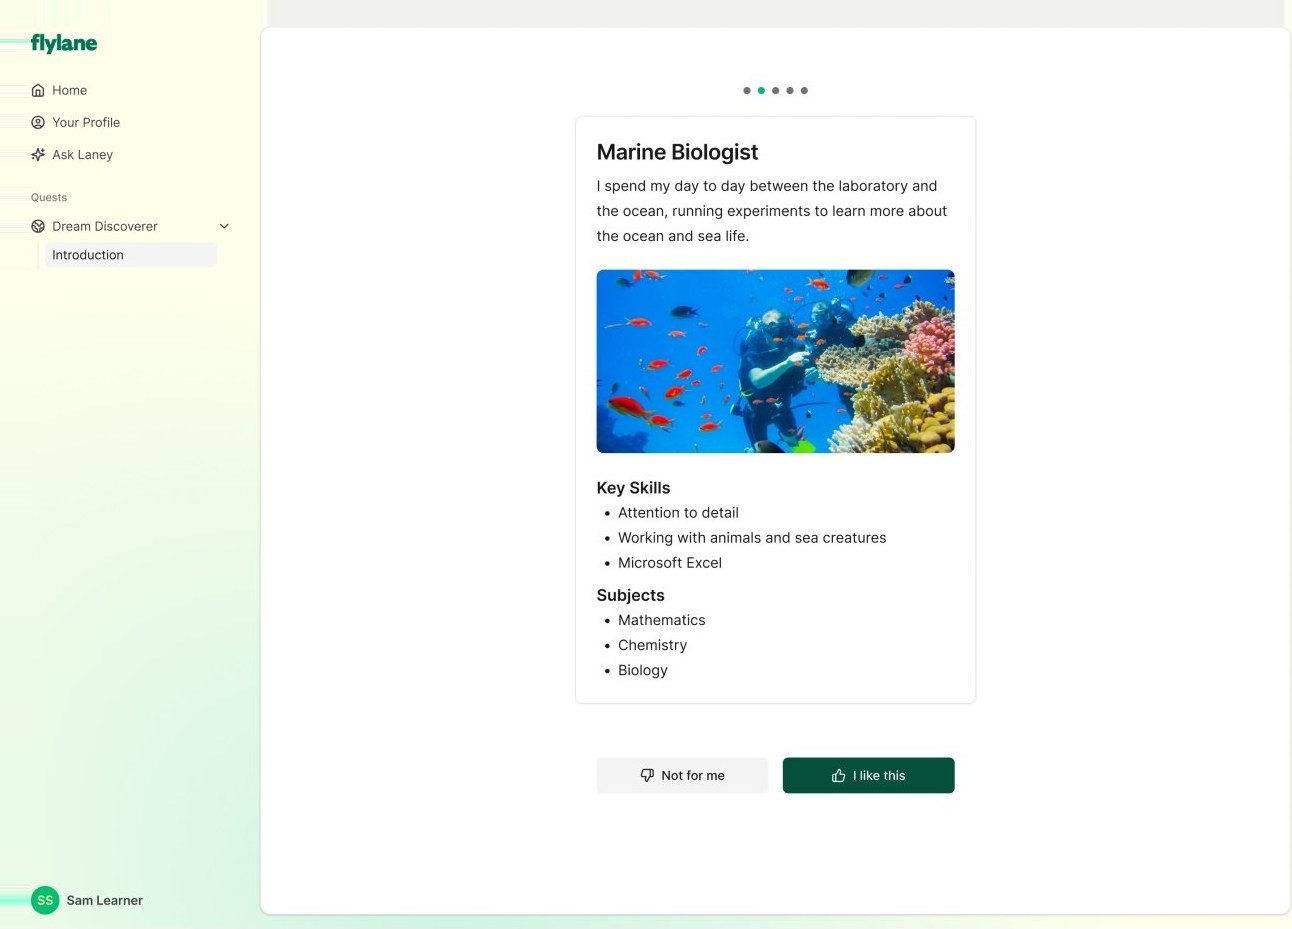Click the Sam Learner user name
Viewport: 1292px width, 929px height.
click(105, 900)
